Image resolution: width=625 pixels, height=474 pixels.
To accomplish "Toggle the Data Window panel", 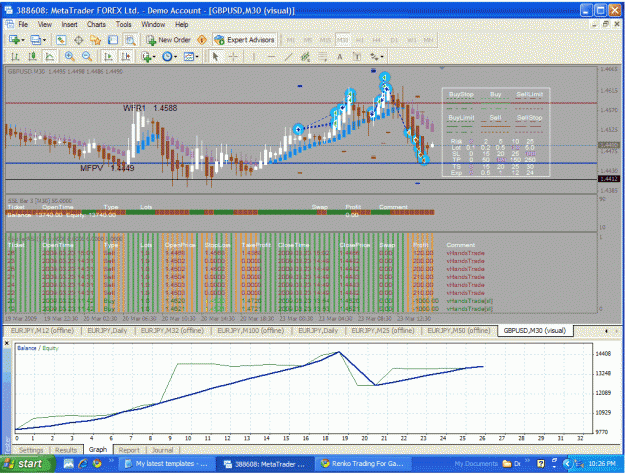I will coord(79,40).
